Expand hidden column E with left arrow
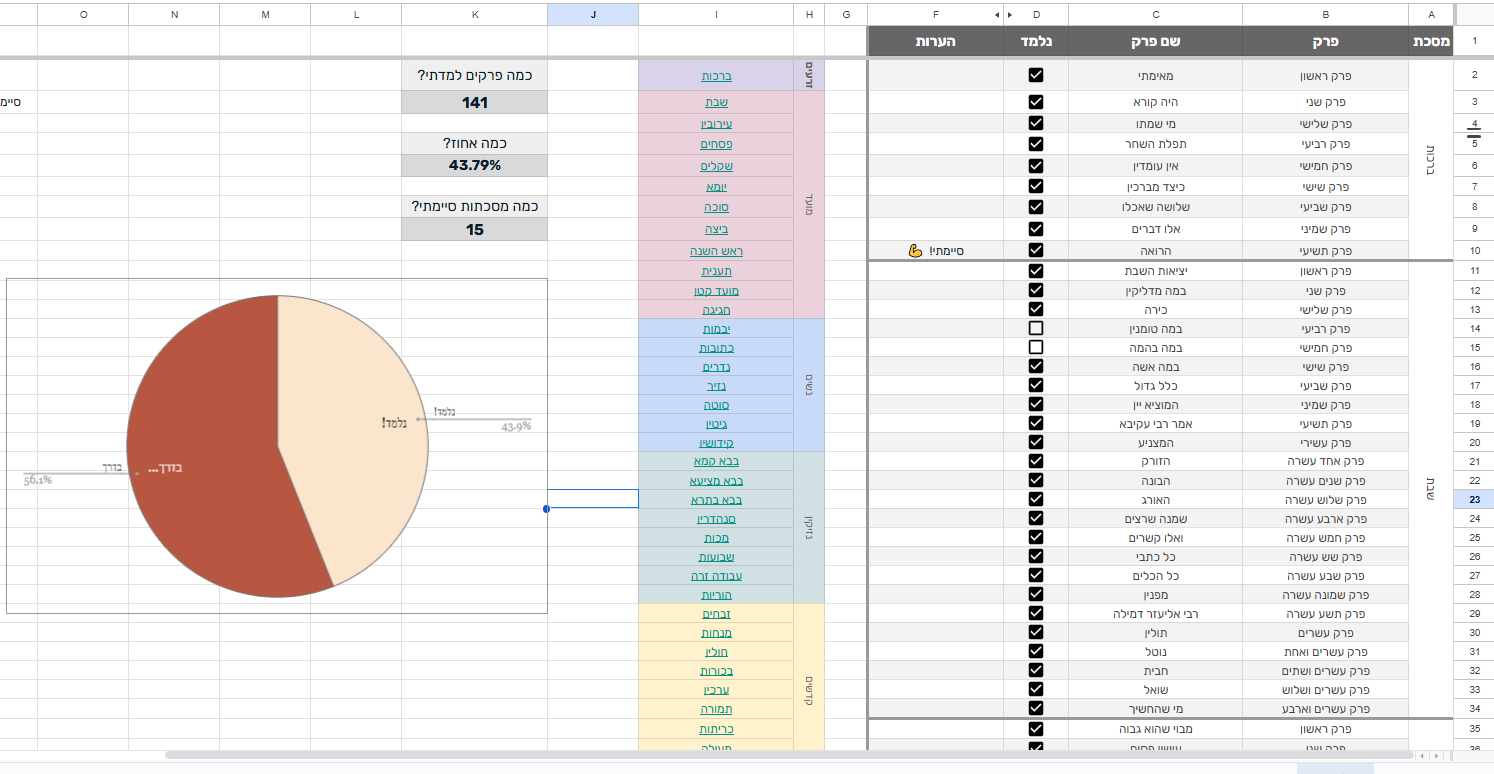Image resolution: width=1494 pixels, height=774 pixels. (x=996, y=15)
